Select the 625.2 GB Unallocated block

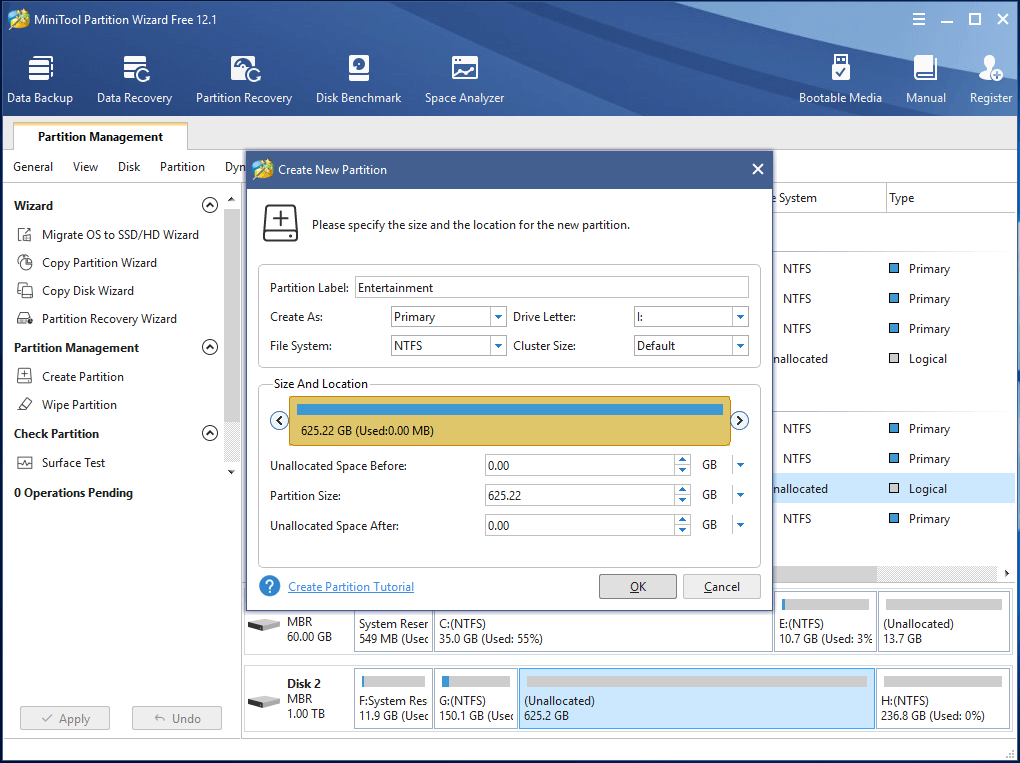697,699
